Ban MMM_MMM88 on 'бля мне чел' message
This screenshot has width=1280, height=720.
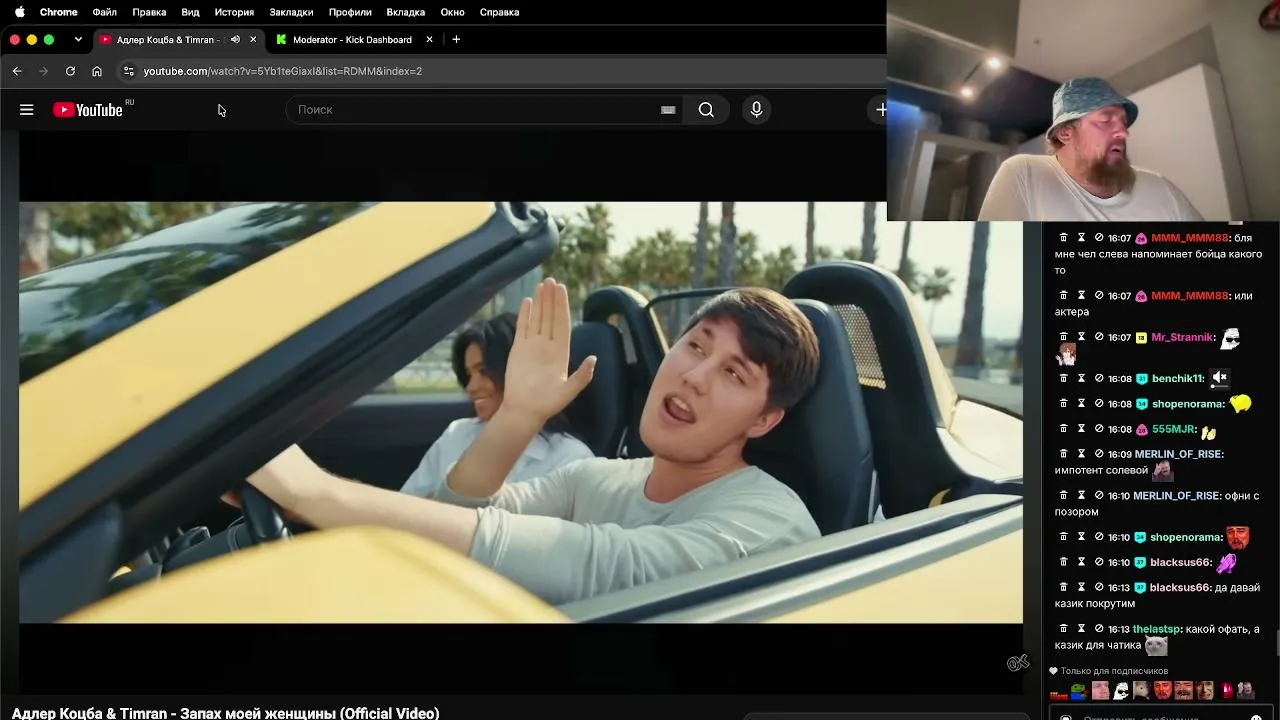click(1099, 238)
